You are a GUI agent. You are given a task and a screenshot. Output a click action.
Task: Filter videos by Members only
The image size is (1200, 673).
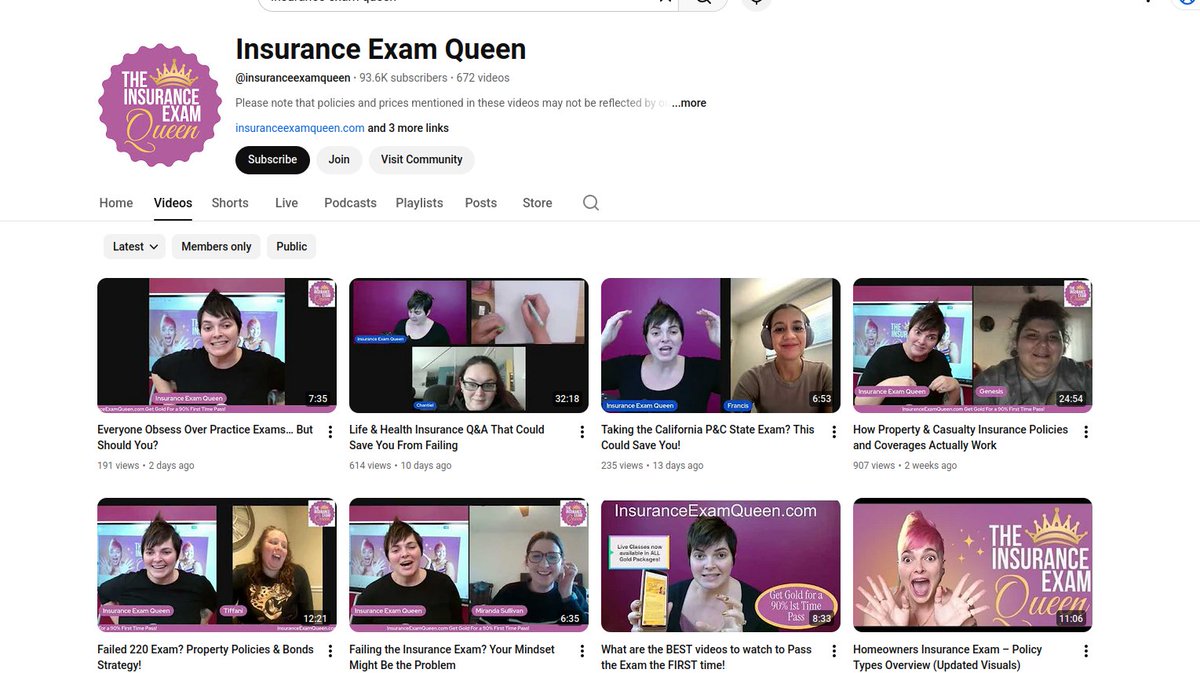(216, 247)
